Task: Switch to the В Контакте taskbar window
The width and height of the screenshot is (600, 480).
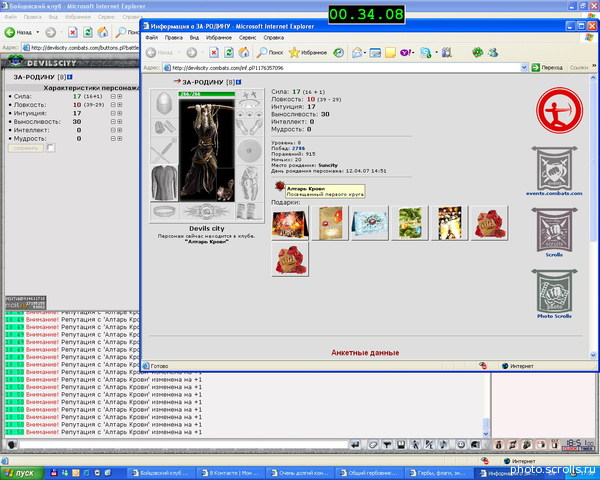Action: click(231, 473)
